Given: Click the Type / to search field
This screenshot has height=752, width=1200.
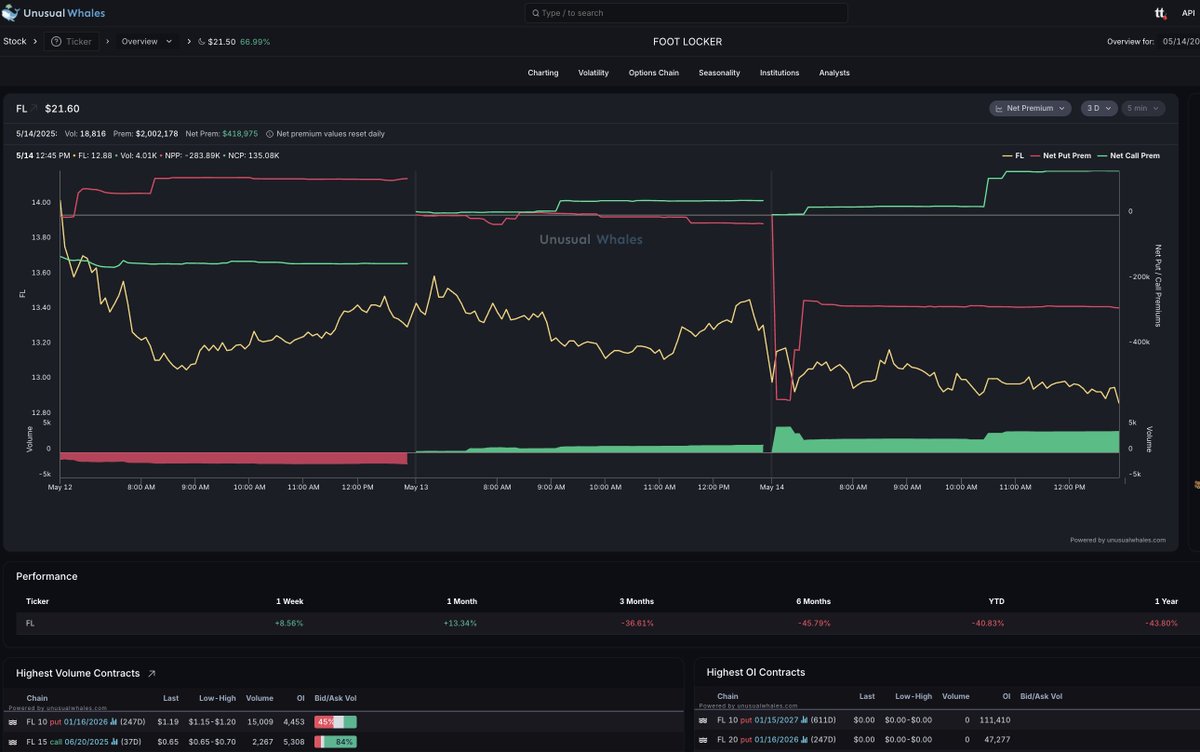Looking at the screenshot, I should pos(686,13).
